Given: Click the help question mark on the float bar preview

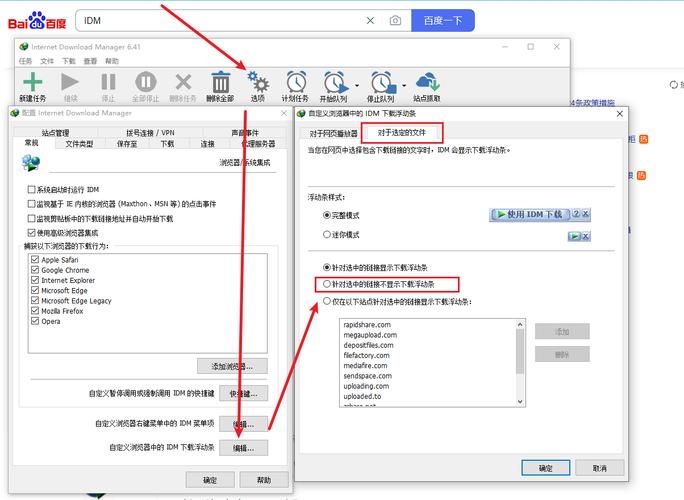Looking at the screenshot, I should click(x=576, y=214).
